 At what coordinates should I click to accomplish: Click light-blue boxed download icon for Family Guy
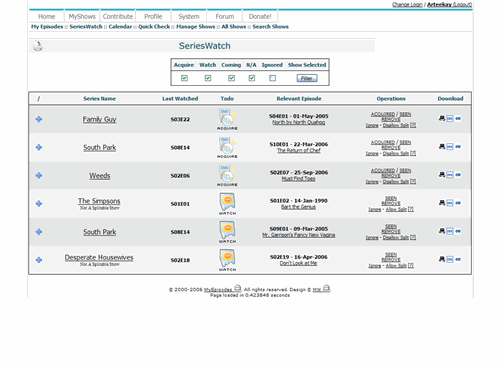click(x=450, y=119)
